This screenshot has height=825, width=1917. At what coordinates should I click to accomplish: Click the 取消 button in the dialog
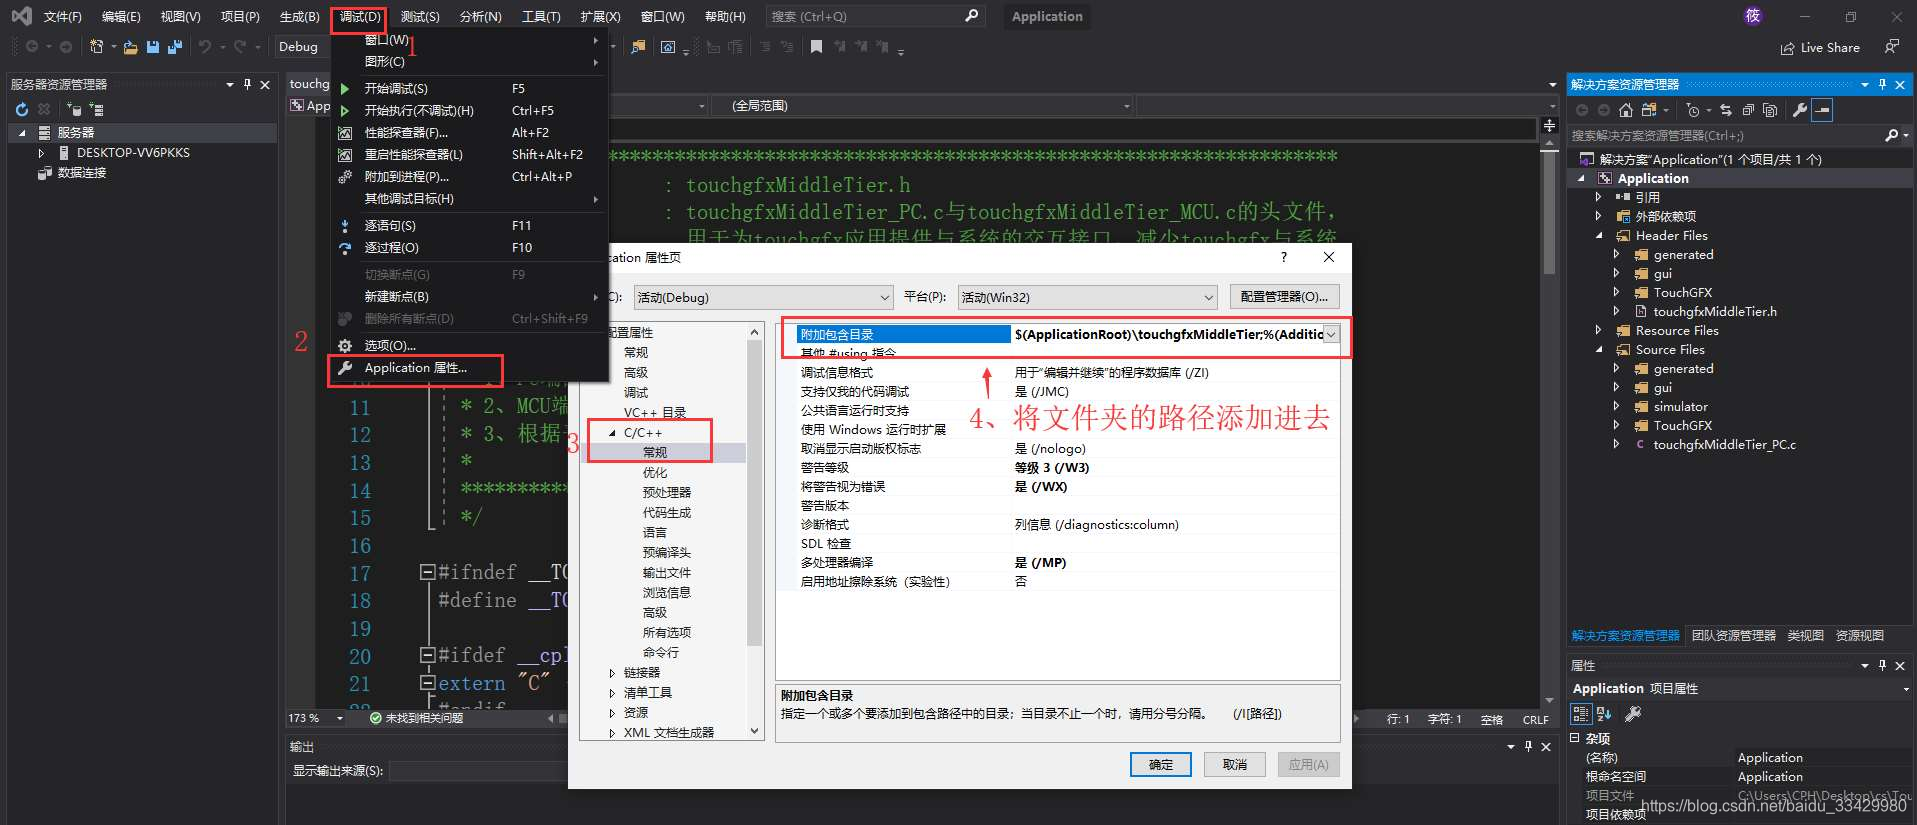tap(1235, 764)
